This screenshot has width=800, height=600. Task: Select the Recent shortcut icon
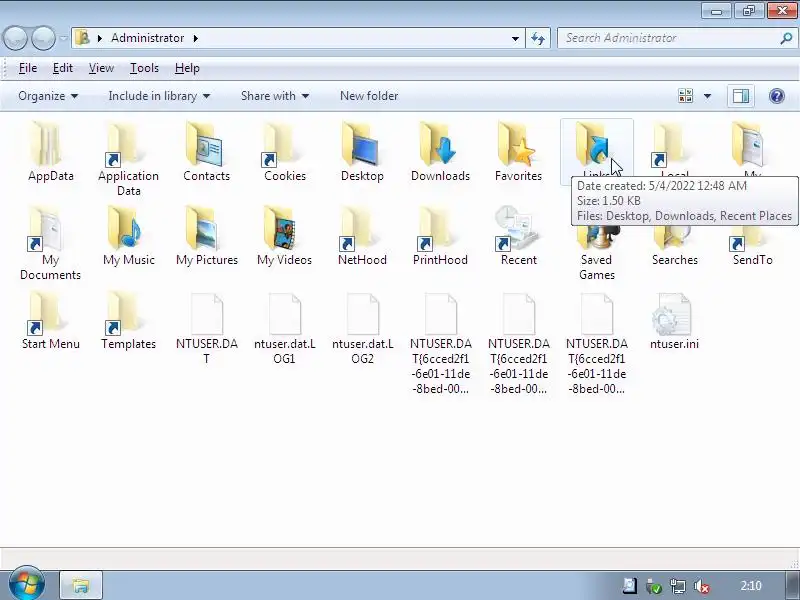[518, 230]
